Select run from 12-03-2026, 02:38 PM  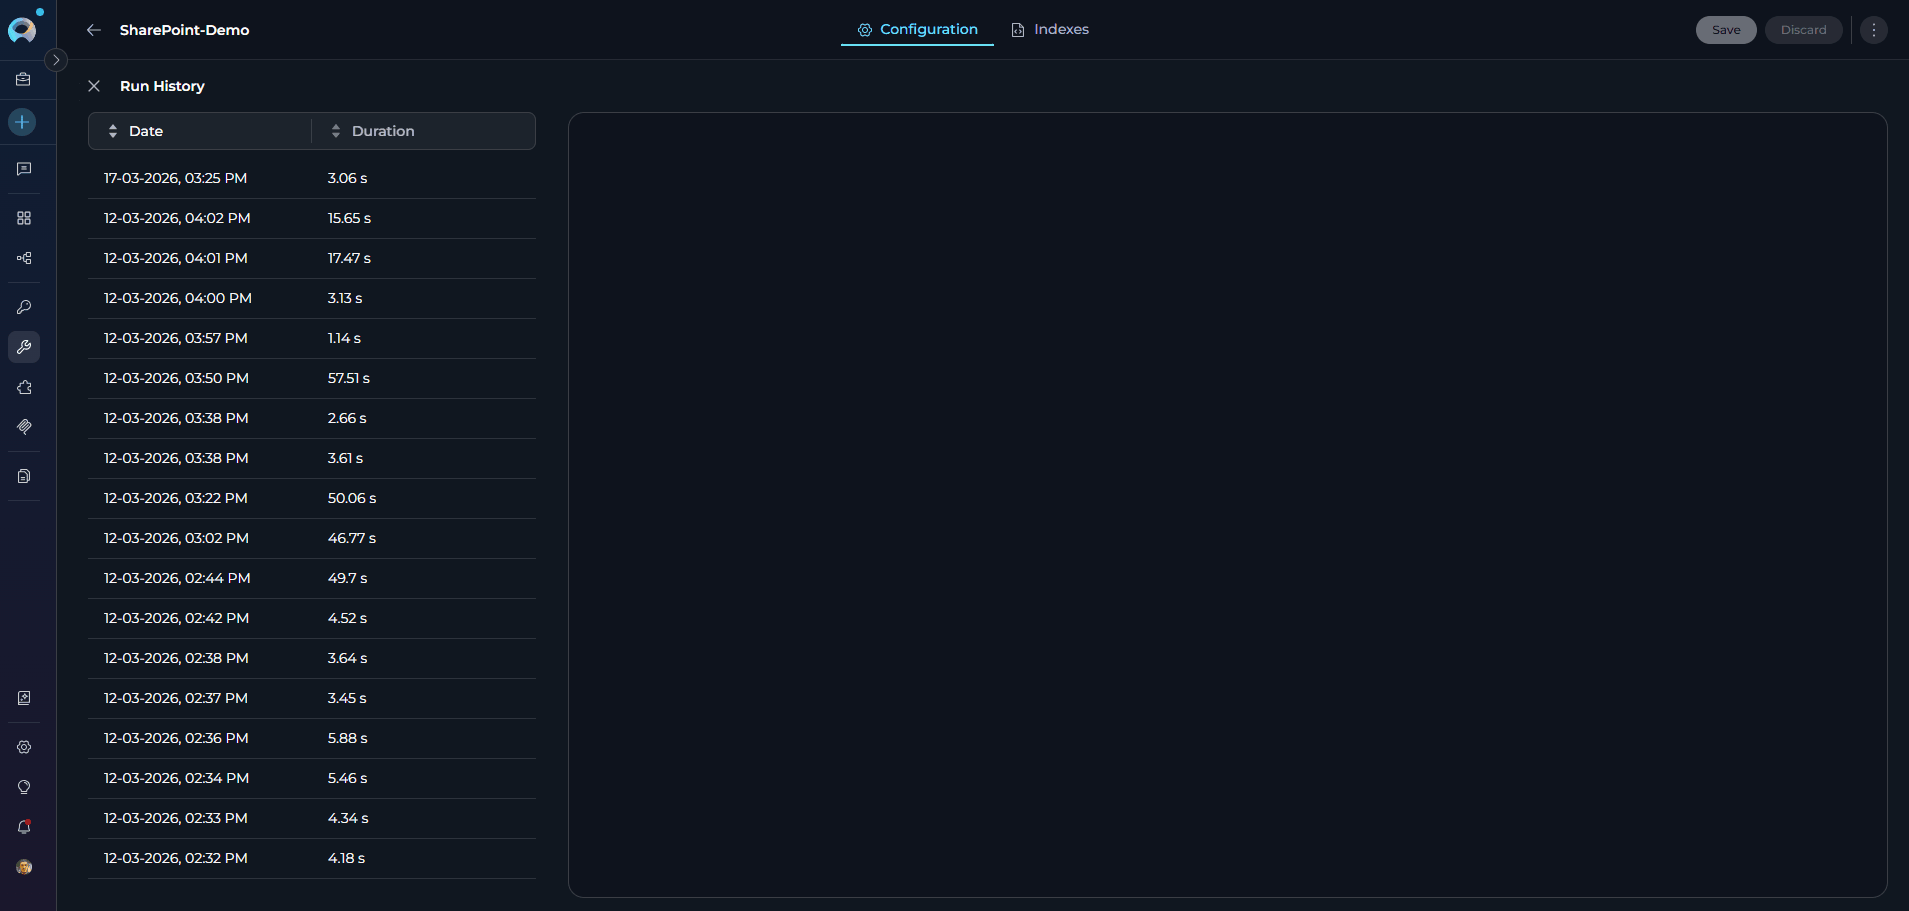click(x=312, y=658)
